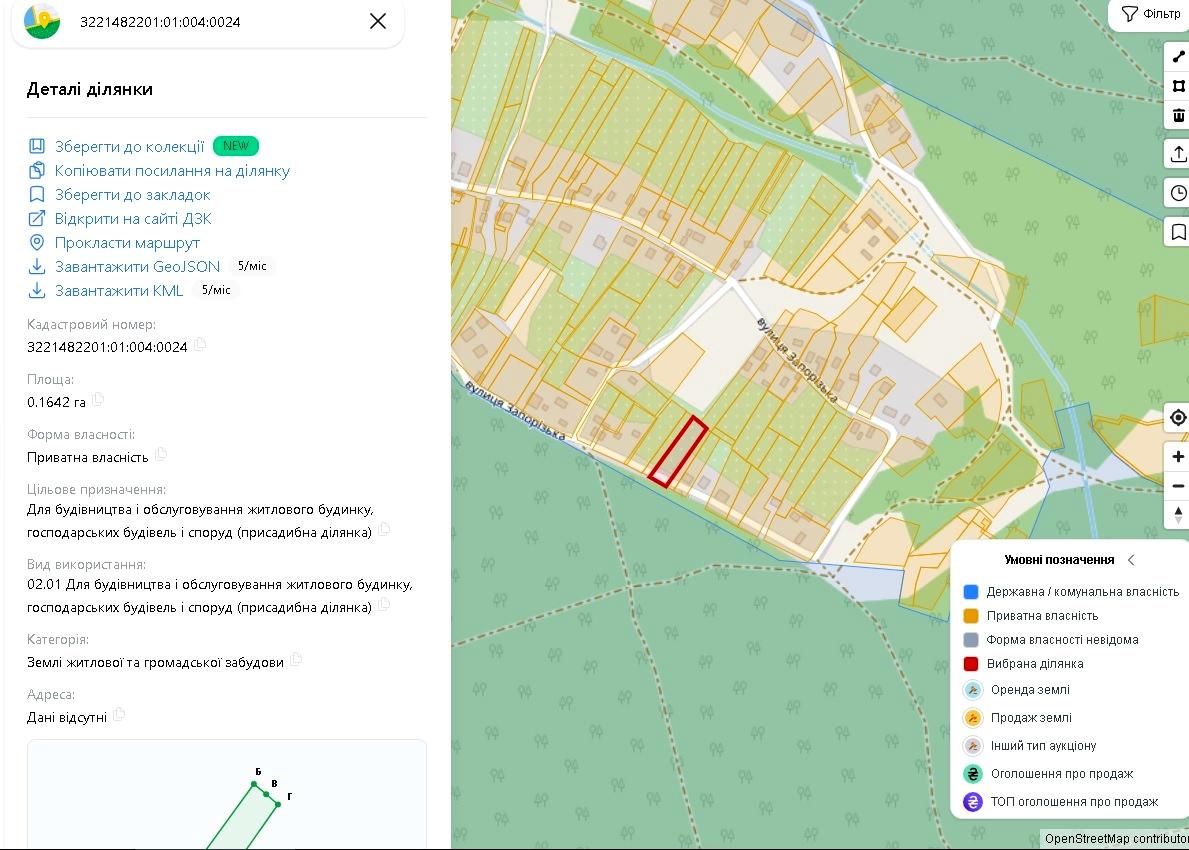Copy the Вид використання text
Image resolution: width=1189 pixels, height=850 pixels.
(x=384, y=604)
